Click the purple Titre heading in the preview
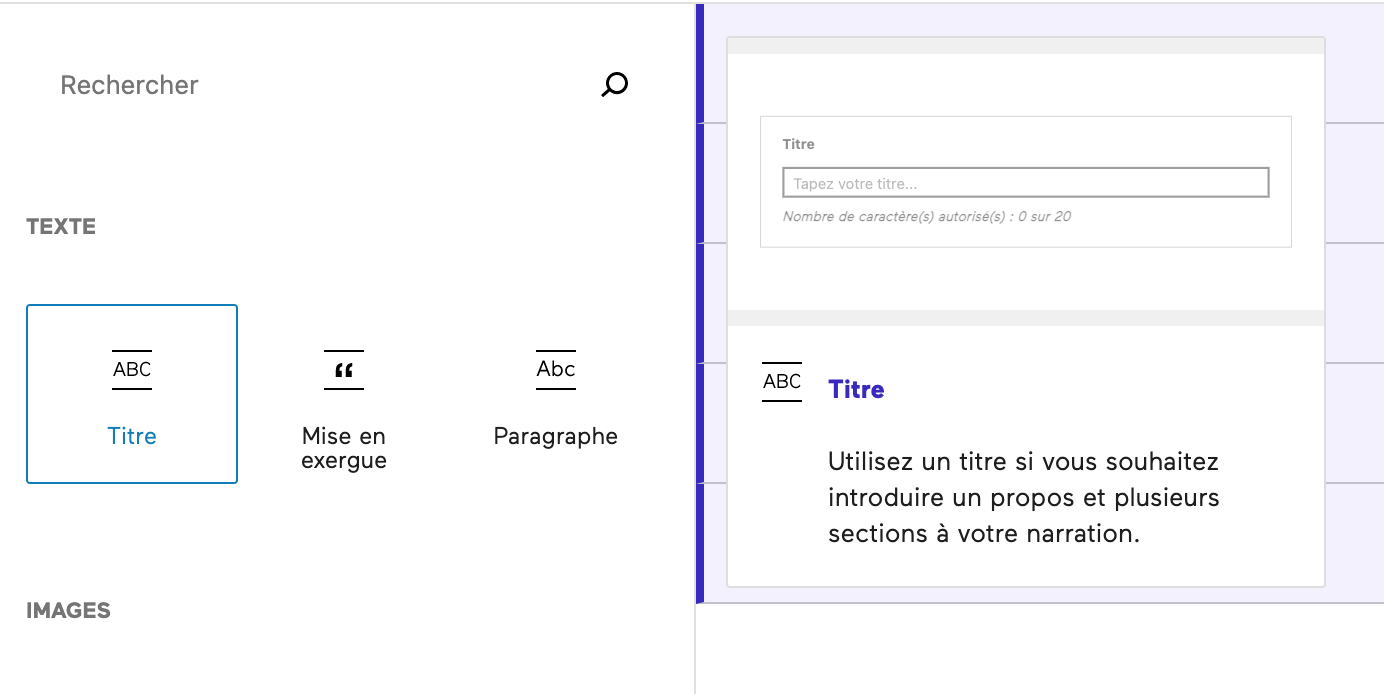The height and width of the screenshot is (694, 1384). pyautogui.click(x=856, y=389)
